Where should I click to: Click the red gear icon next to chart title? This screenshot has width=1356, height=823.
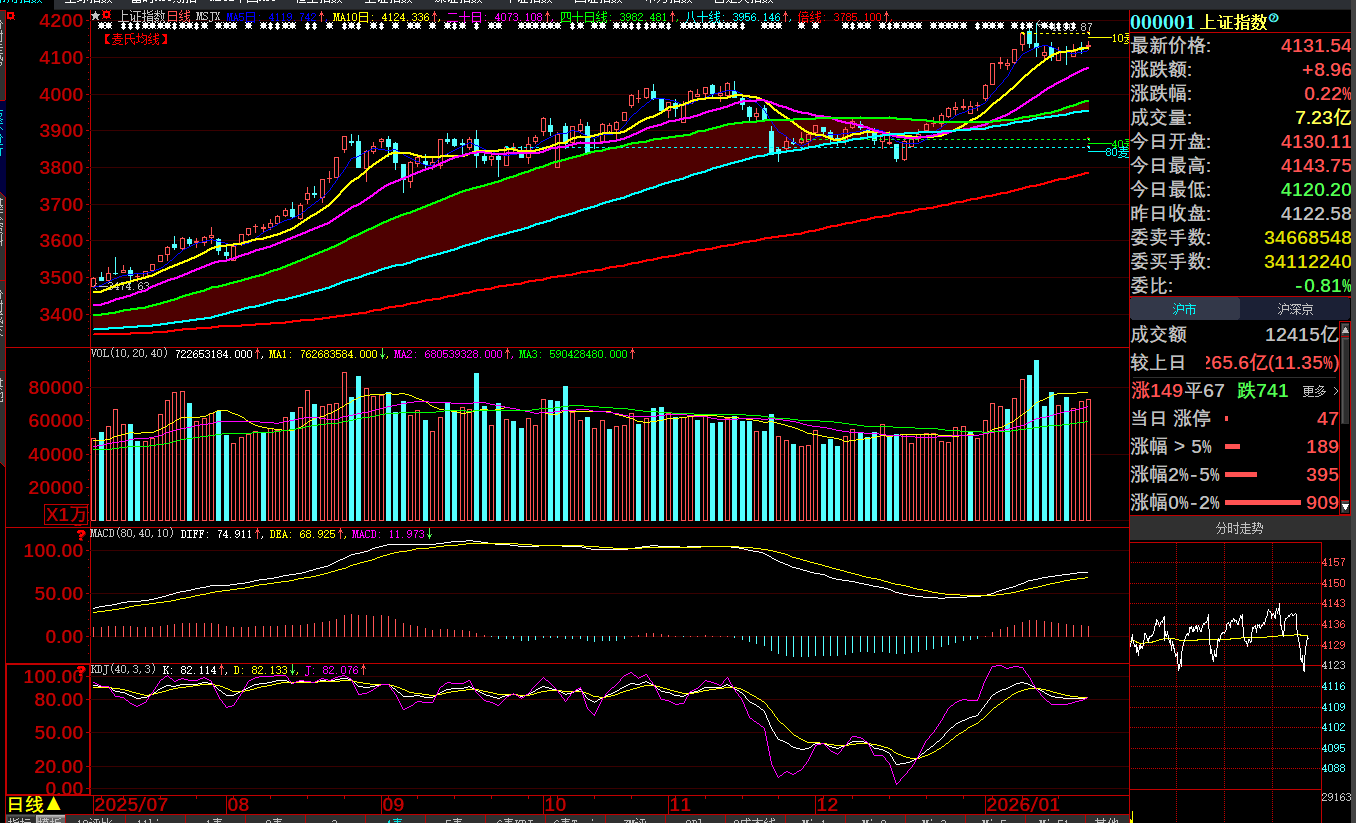[x=106, y=17]
